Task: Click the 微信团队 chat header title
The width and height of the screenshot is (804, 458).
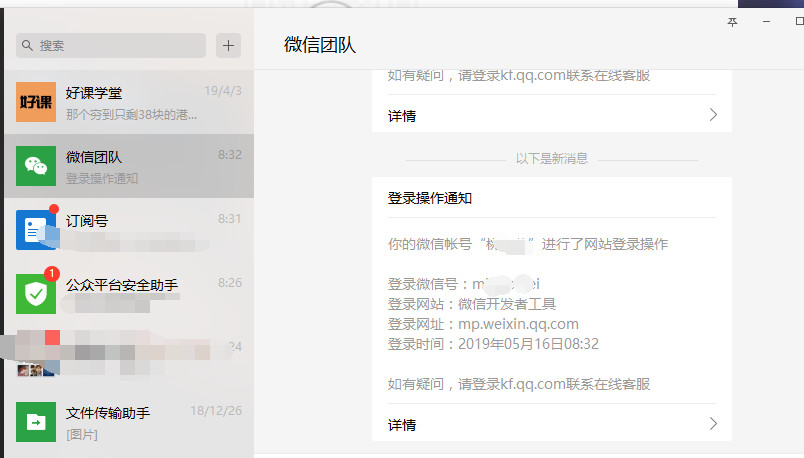Action: [x=320, y=45]
